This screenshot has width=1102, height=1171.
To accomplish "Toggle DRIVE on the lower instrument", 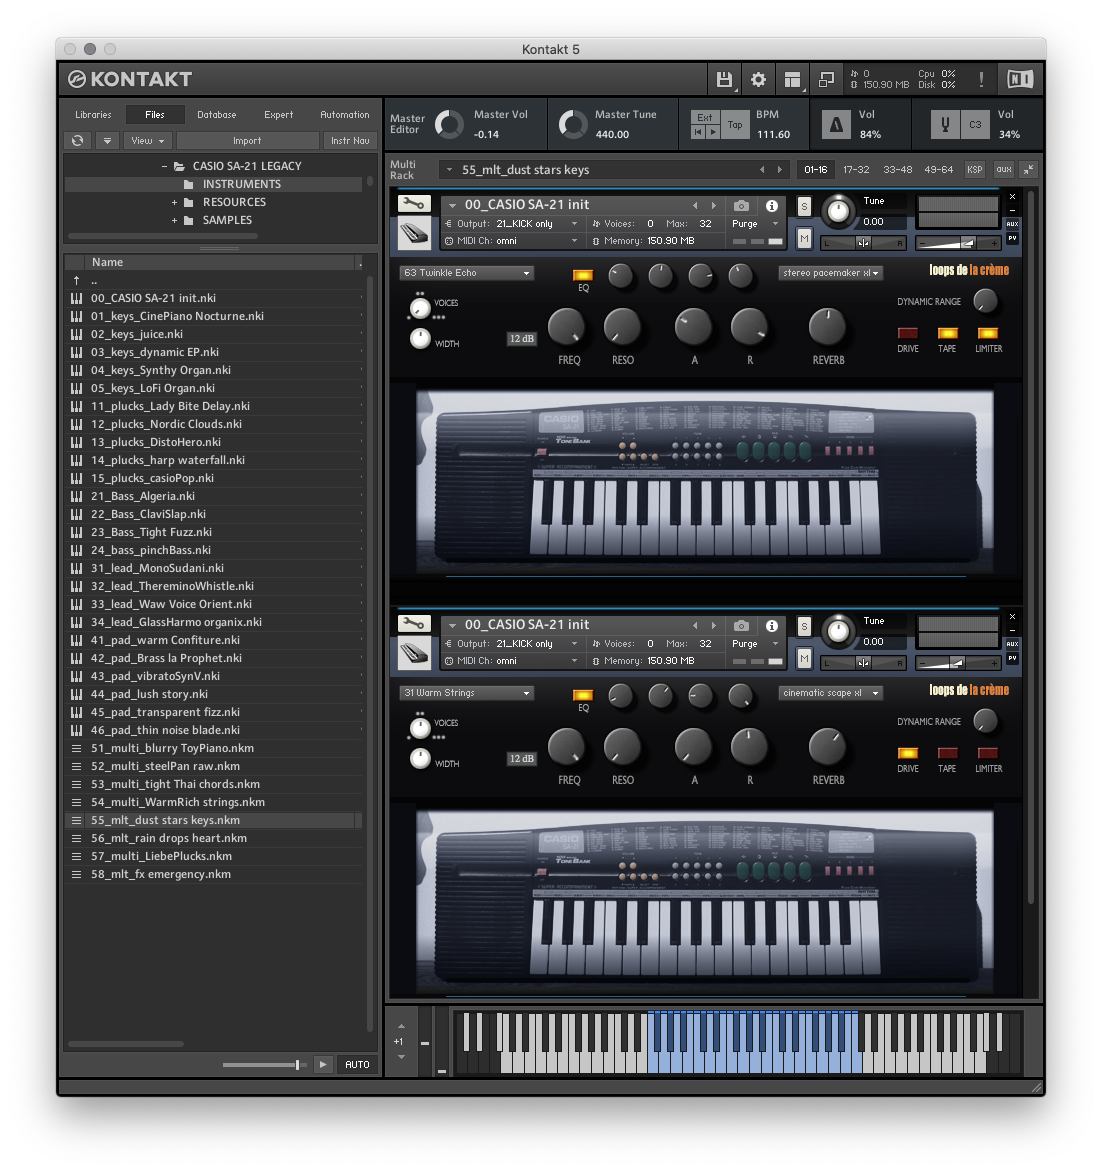I will point(907,755).
